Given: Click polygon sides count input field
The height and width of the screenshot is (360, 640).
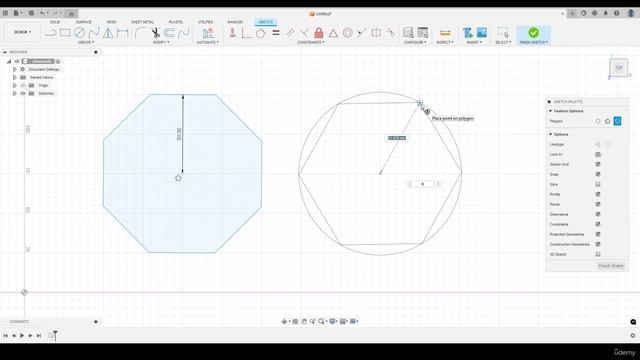Looking at the screenshot, I should coord(422,184).
